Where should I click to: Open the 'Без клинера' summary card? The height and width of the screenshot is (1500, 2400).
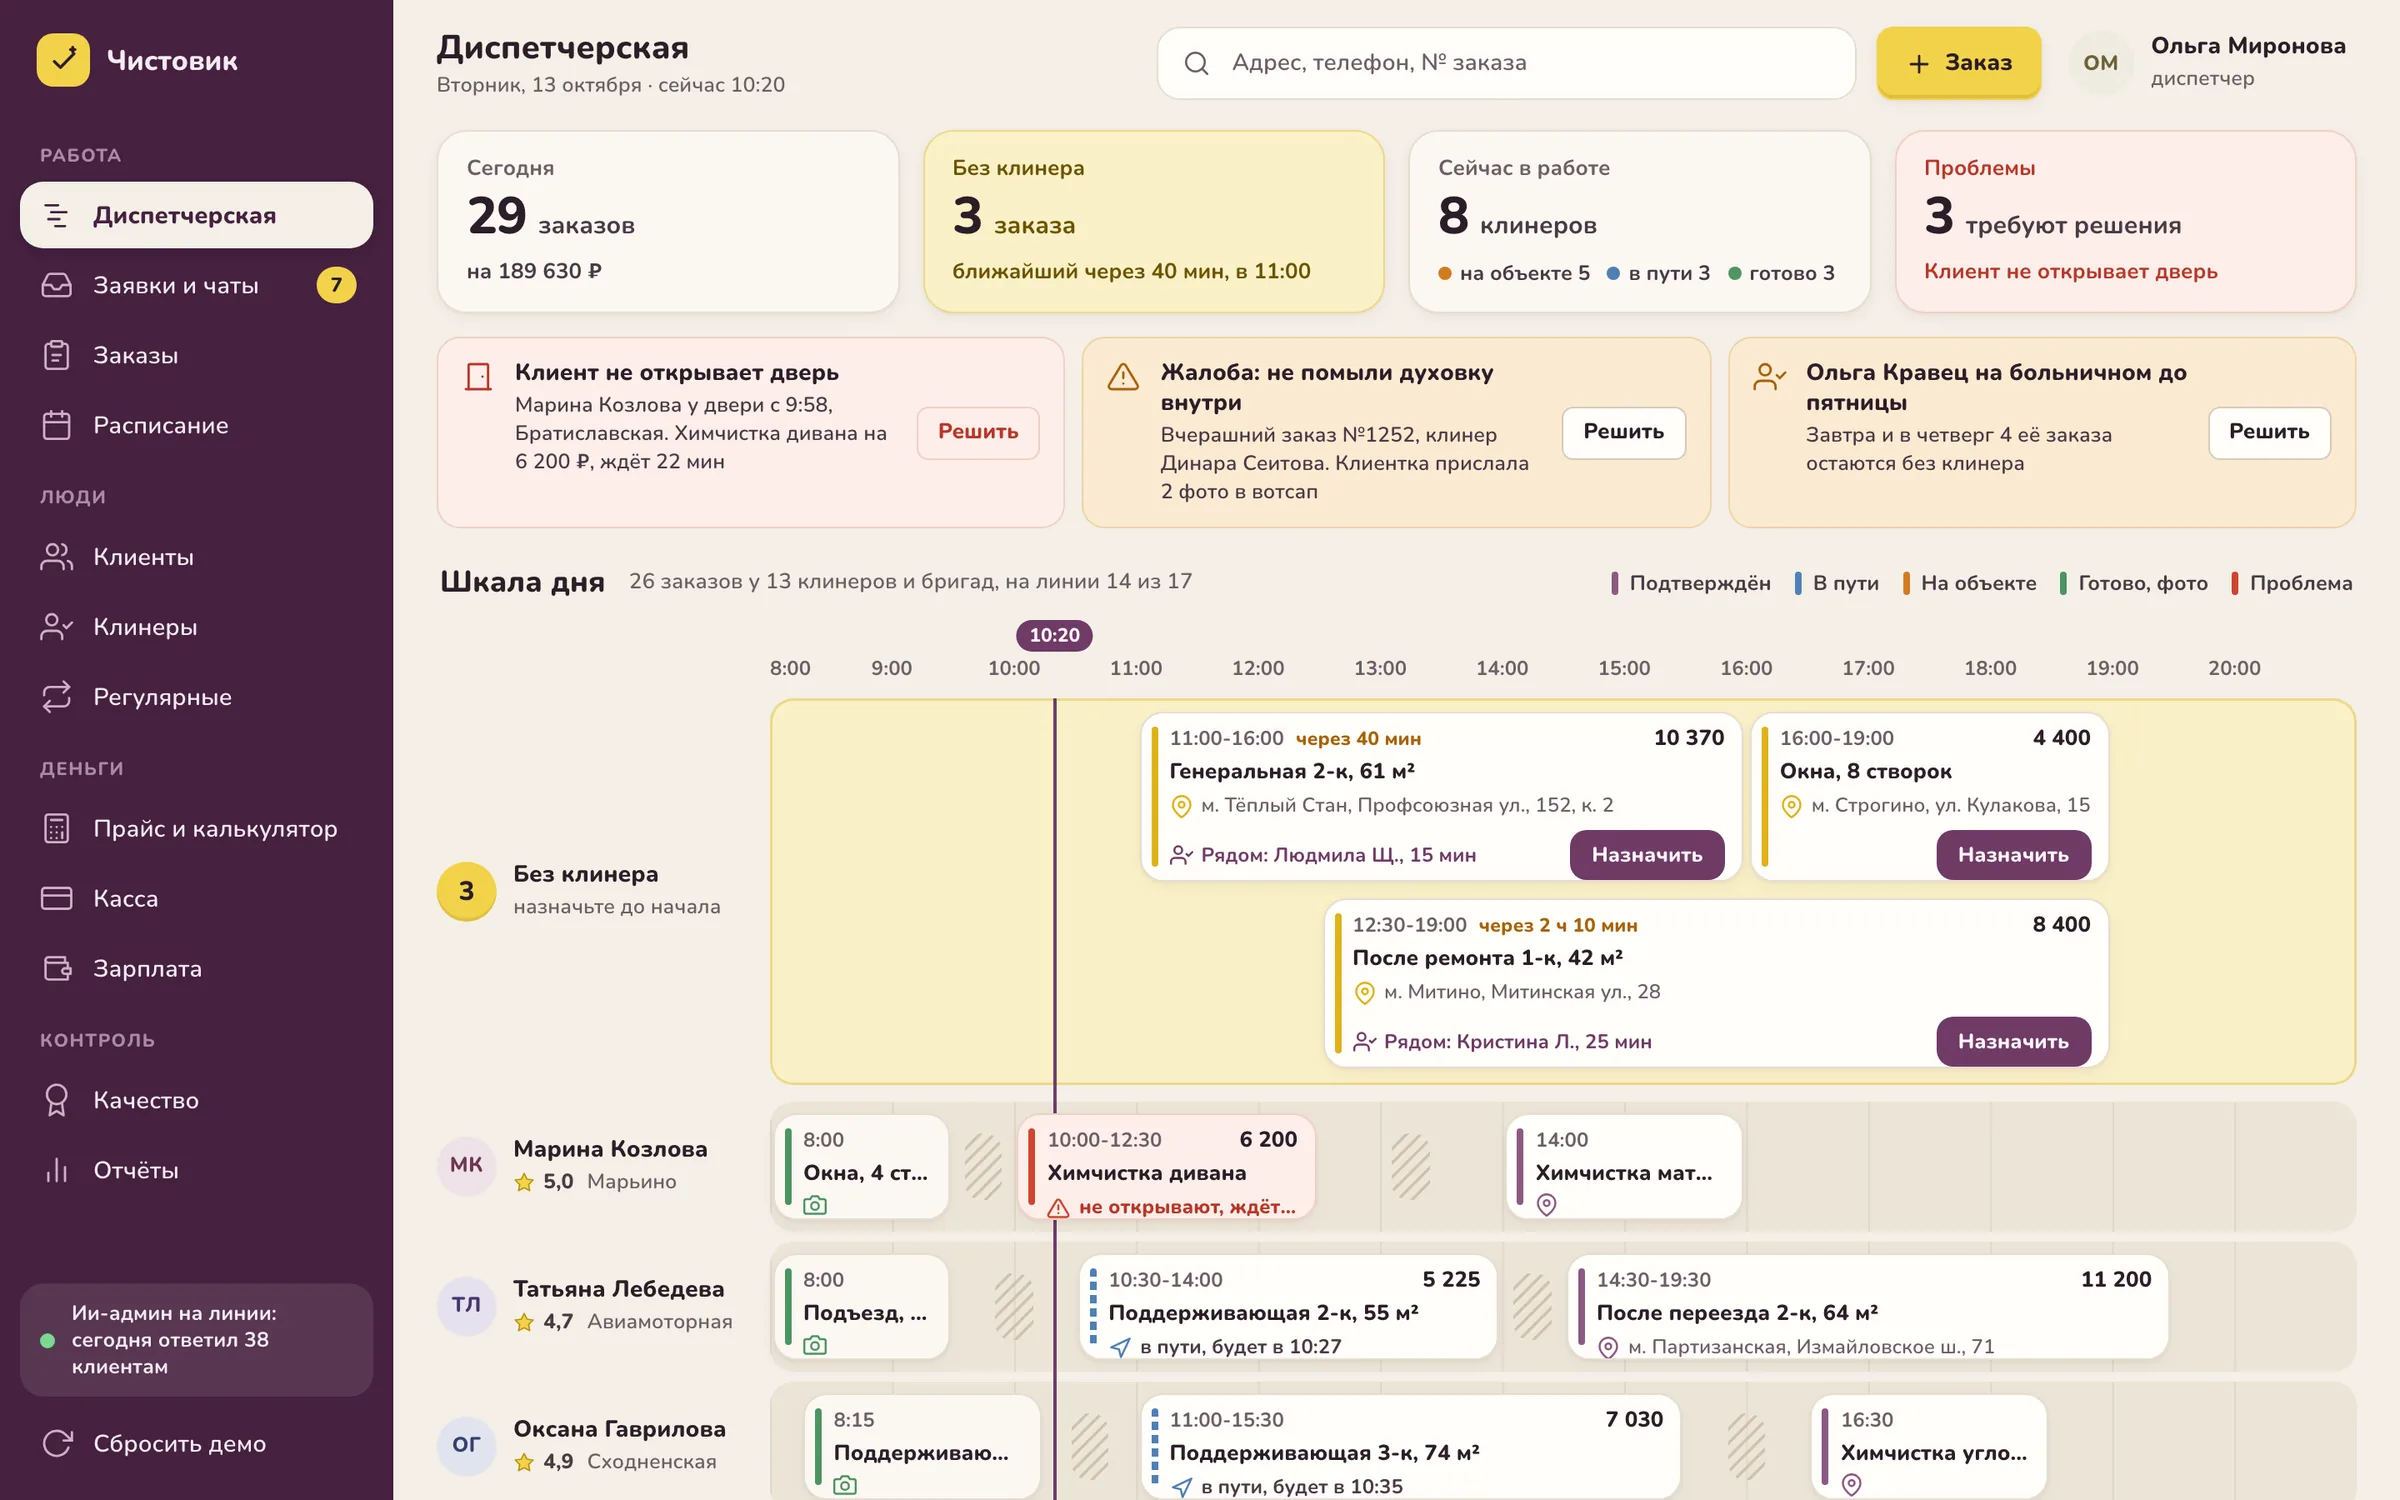(1153, 222)
